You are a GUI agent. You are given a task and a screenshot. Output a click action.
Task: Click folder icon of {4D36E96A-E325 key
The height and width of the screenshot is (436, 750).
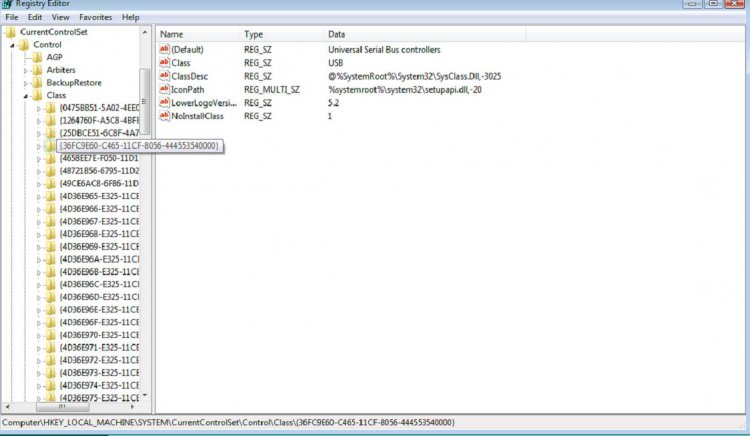51,259
